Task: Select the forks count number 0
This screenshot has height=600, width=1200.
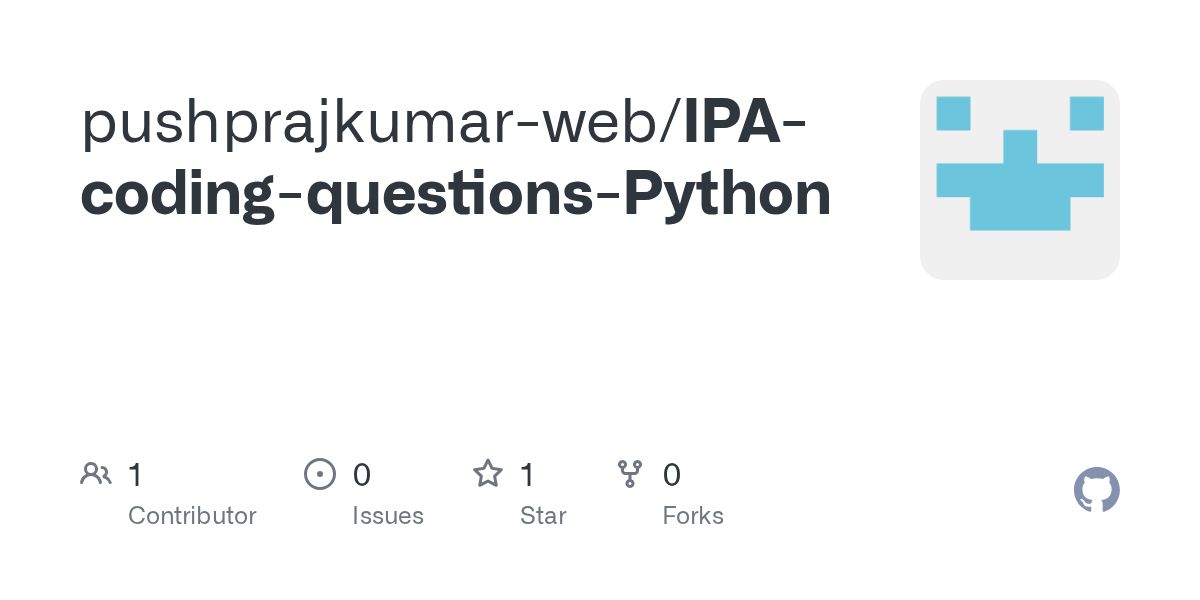Action: click(671, 475)
